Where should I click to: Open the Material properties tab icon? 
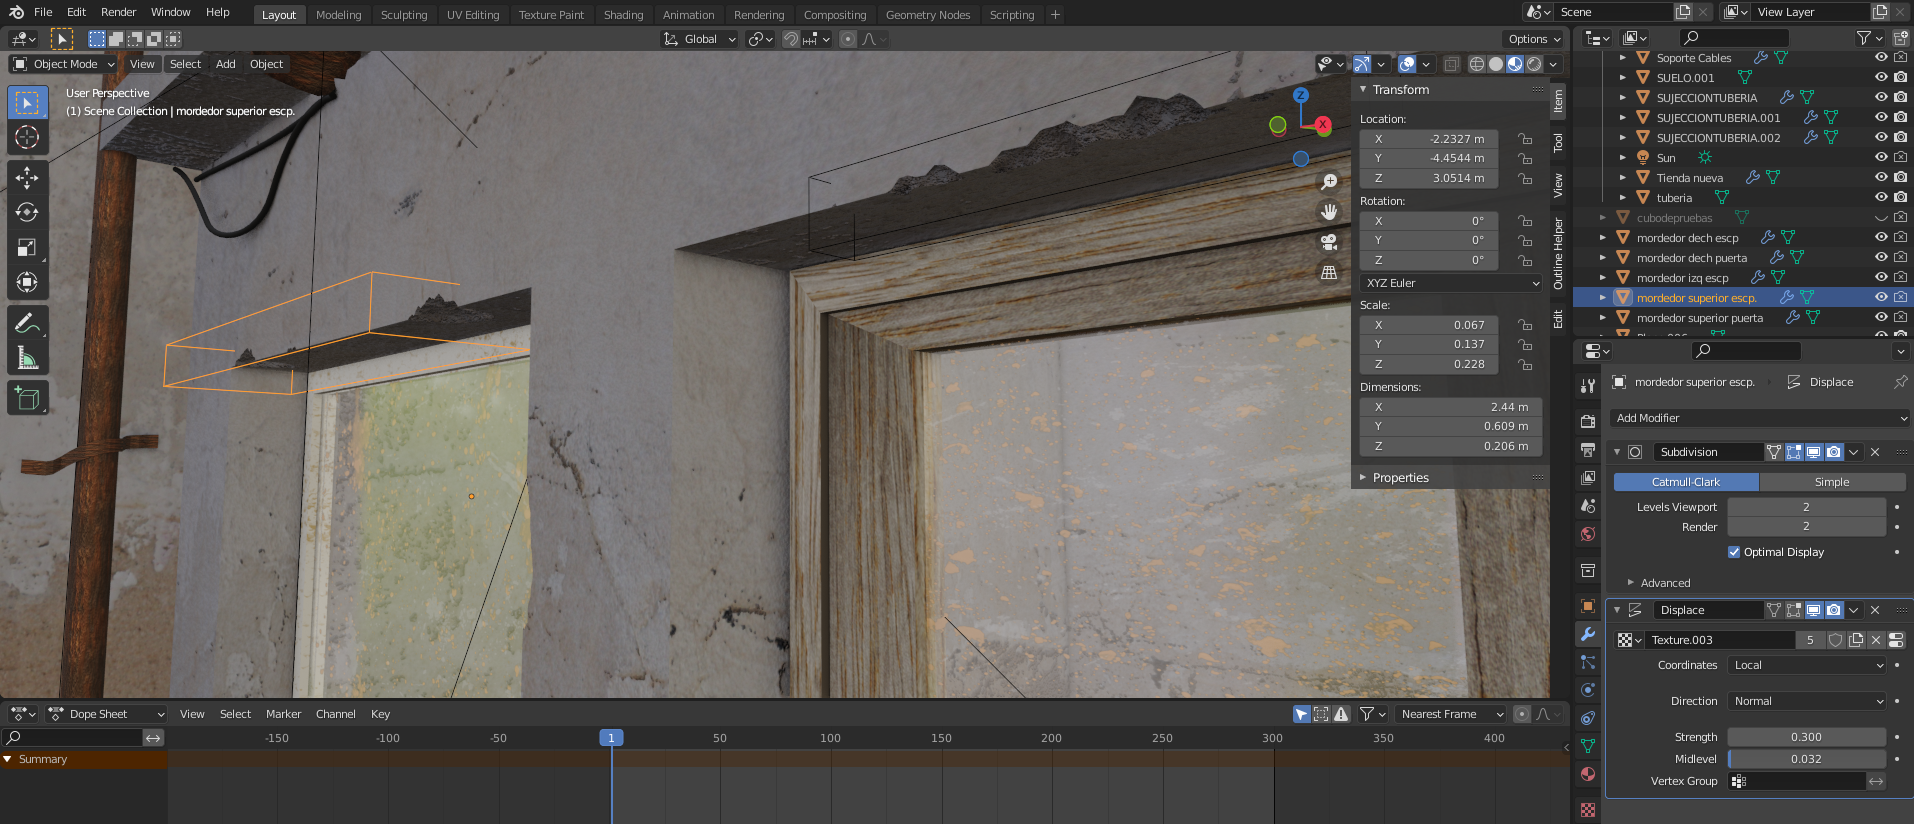1587,774
